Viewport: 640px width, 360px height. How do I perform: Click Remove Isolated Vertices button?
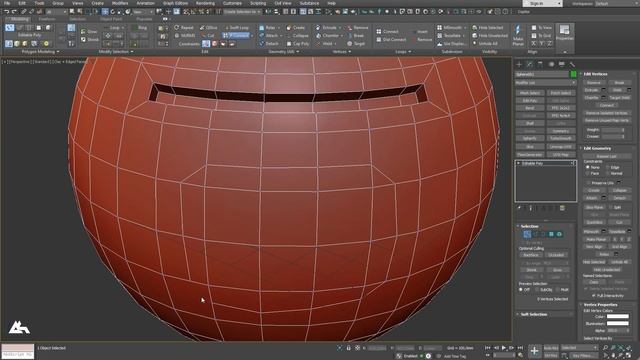pyautogui.click(x=607, y=113)
